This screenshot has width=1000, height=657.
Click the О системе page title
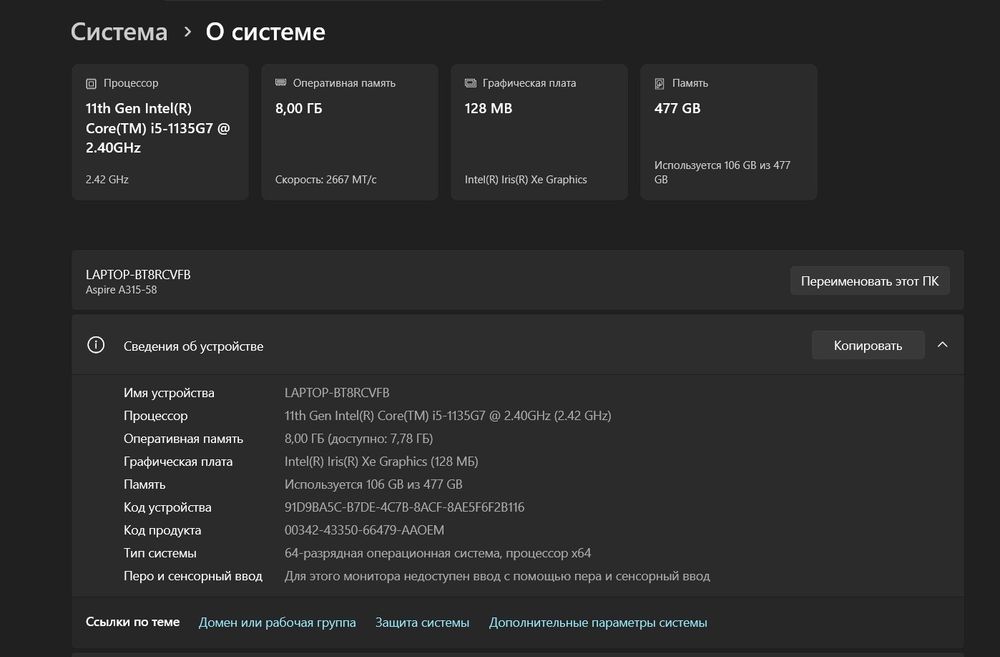(265, 32)
